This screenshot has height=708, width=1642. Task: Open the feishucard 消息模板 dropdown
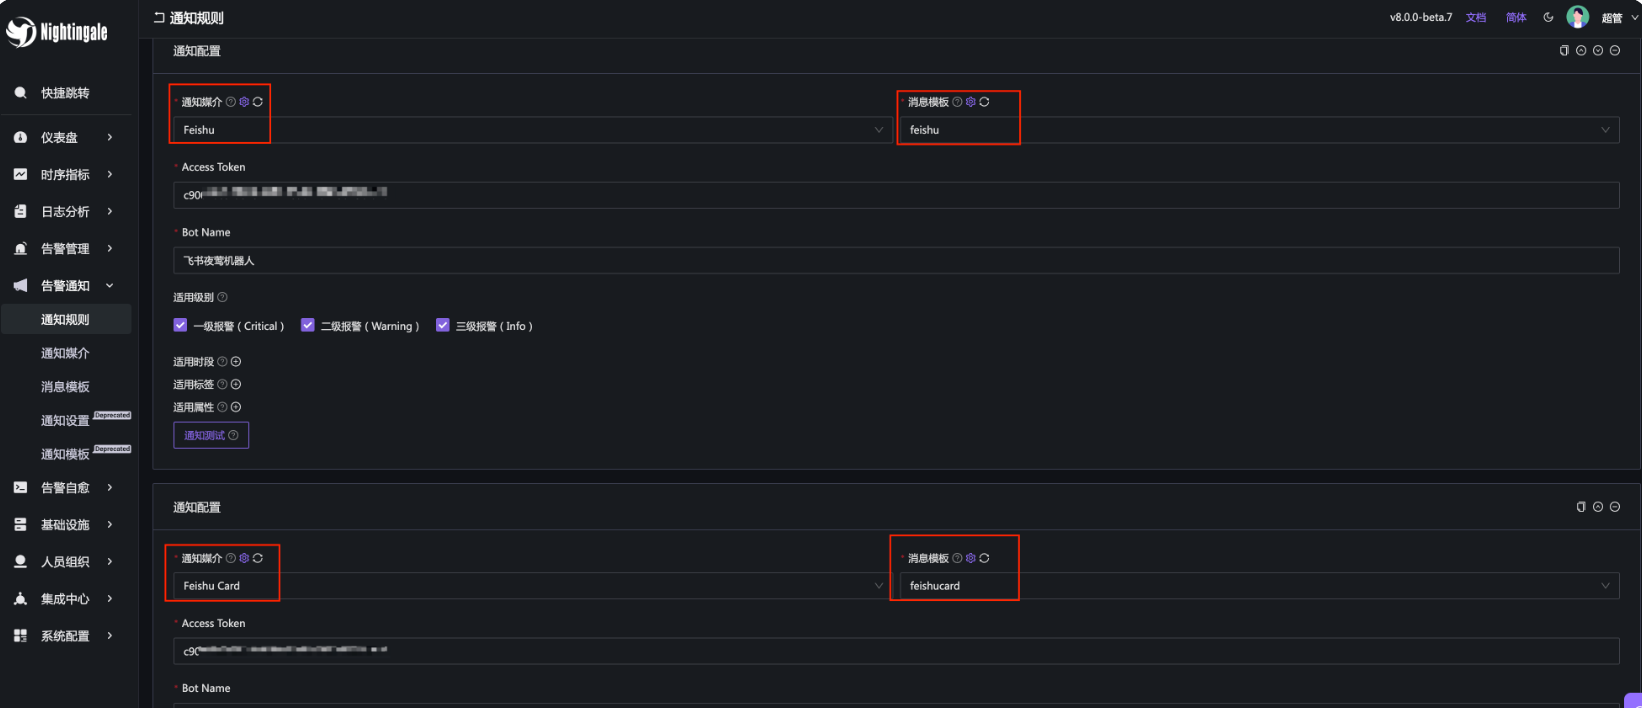[x=1259, y=586]
